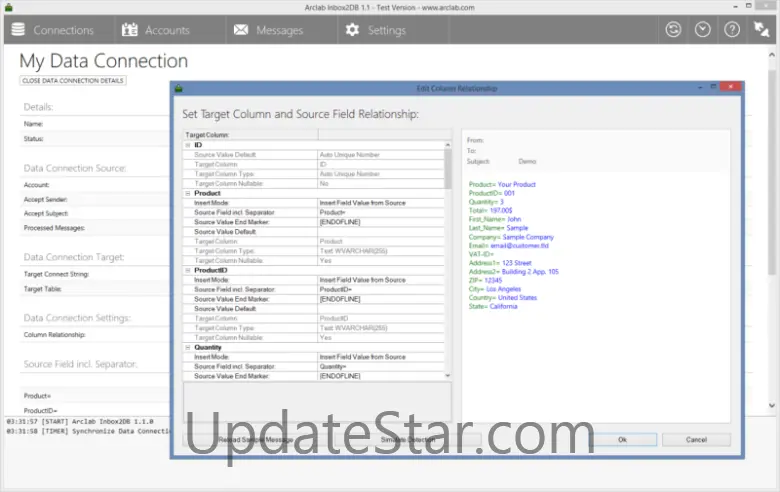The height and width of the screenshot is (492, 780).
Task: Click 'ZIP= 12345' sample line
Action: click(x=485, y=281)
